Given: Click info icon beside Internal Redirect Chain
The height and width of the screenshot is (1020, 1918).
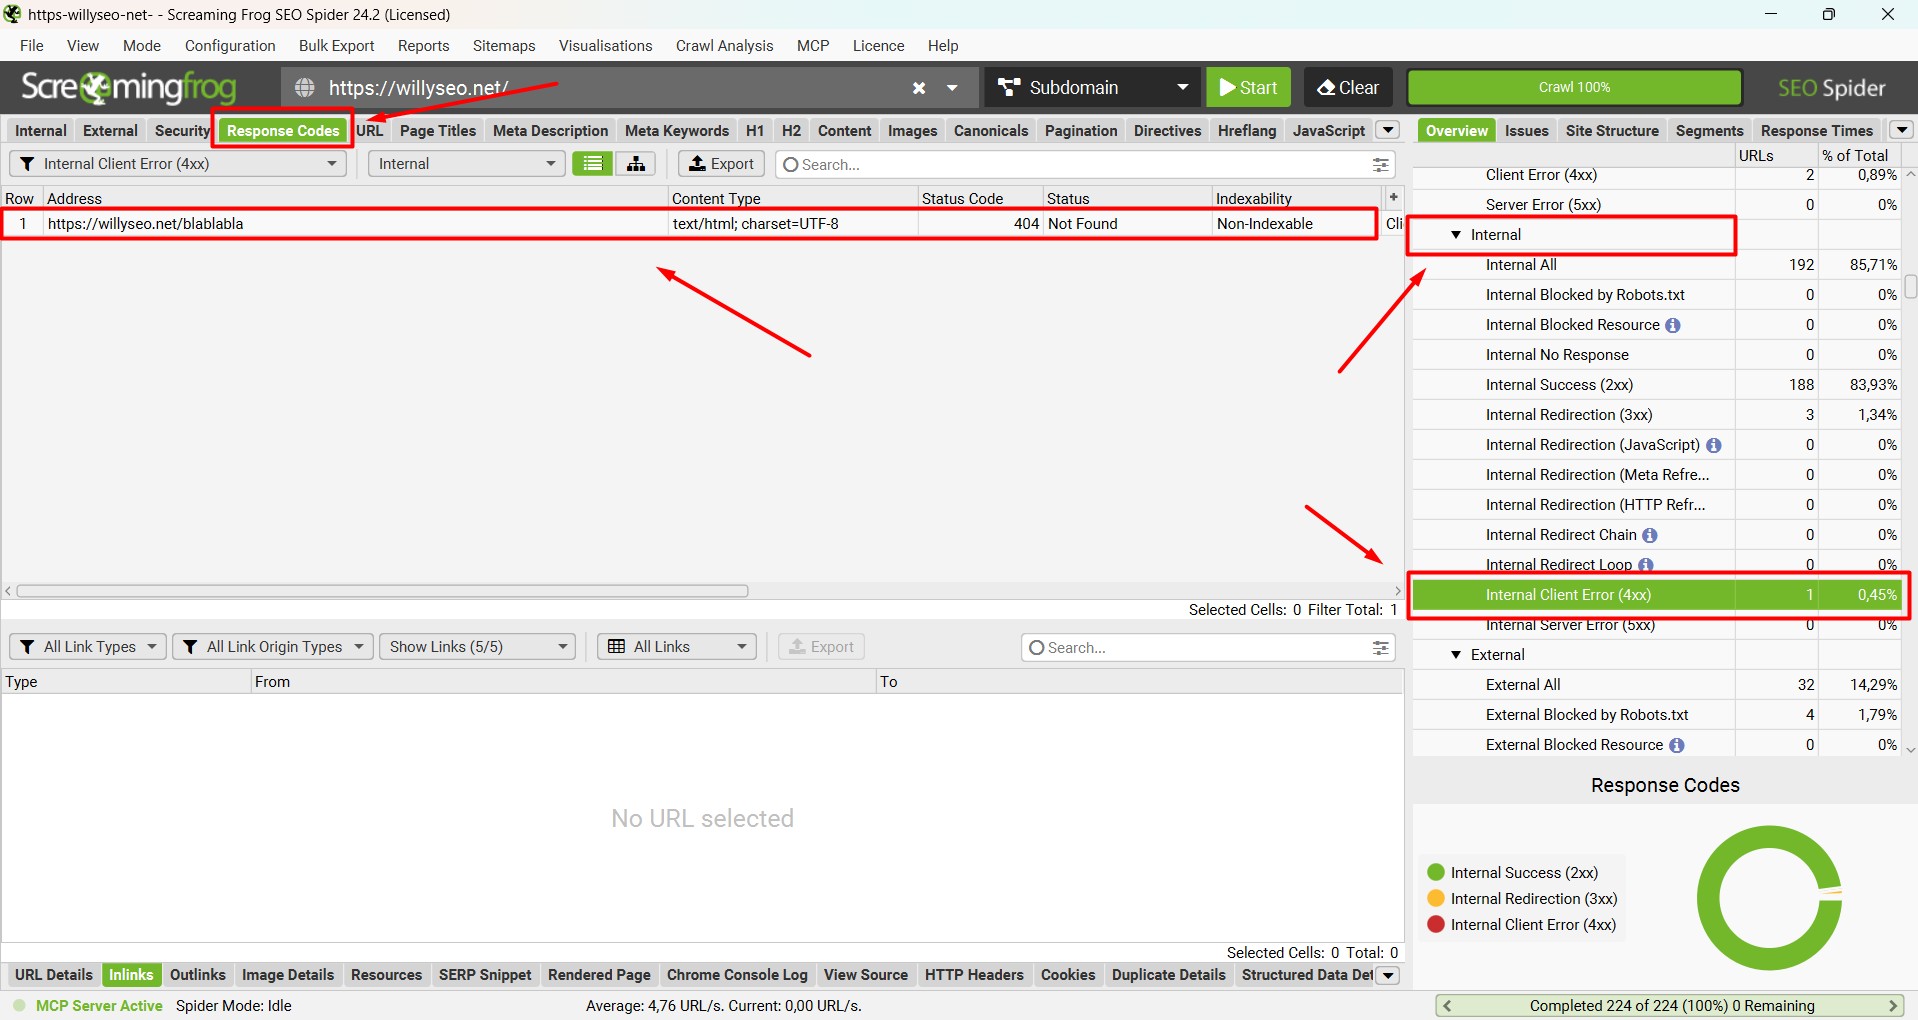Looking at the screenshot, I should (1650, 535).
